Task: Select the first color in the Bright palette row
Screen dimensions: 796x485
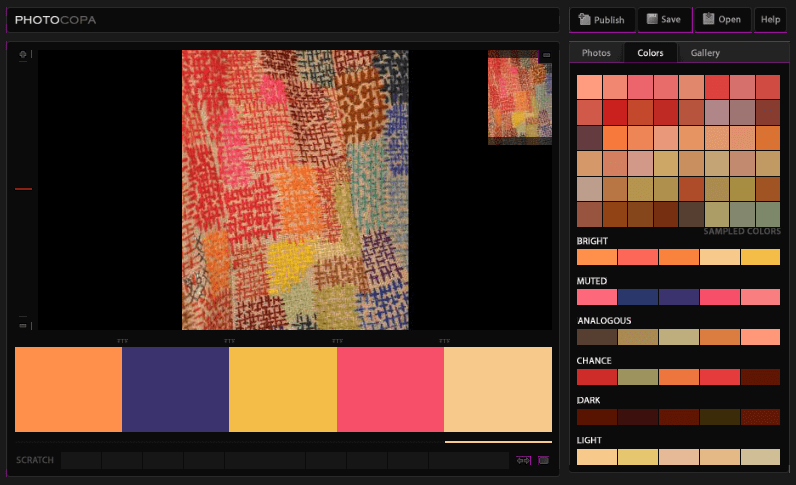Action: [597, 257]
